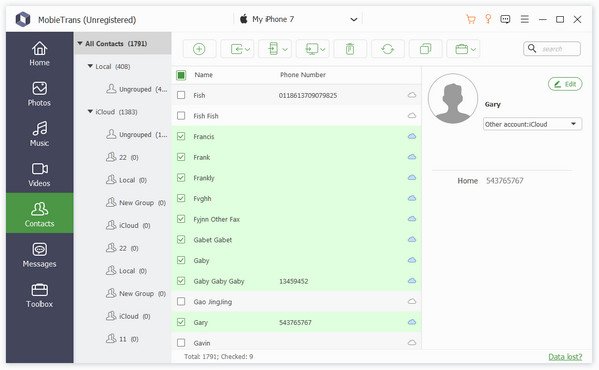This screenshot has width=599, height=370.
Task: Click Gary's profile avatar picture
Action: pyautogui.click(x=453, y=99)
